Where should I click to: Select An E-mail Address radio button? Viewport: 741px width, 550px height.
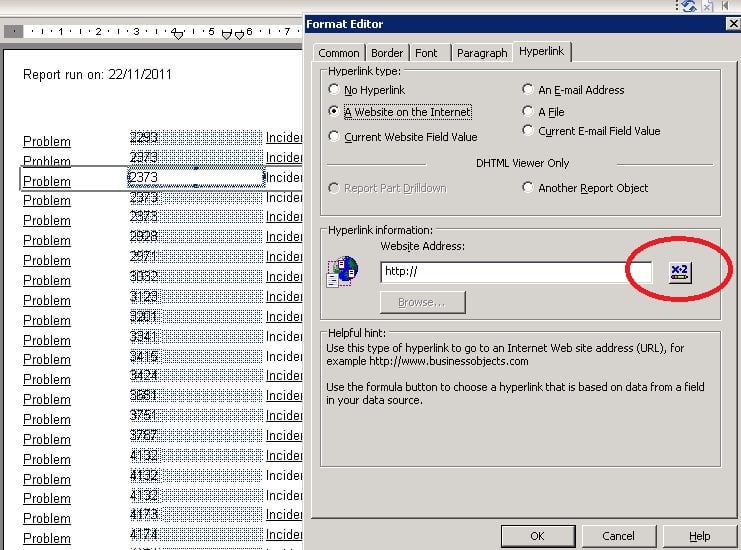pyautogui.click(x=528, y=90)
